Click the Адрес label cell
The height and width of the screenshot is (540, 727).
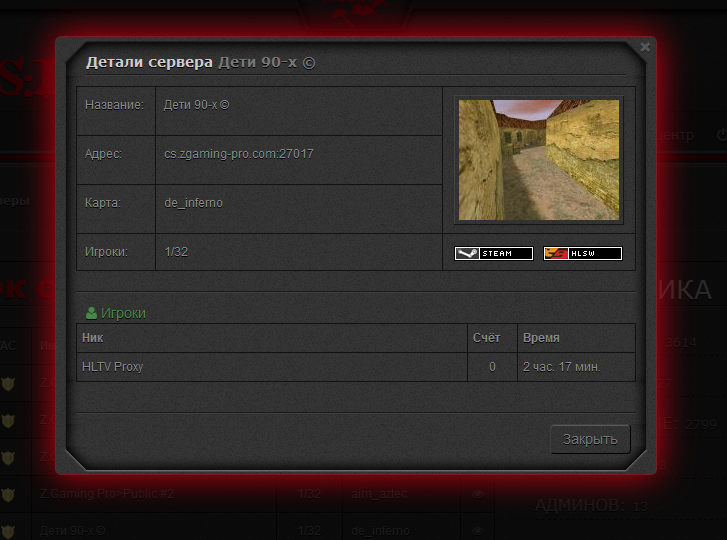click(x=116, y=160)
